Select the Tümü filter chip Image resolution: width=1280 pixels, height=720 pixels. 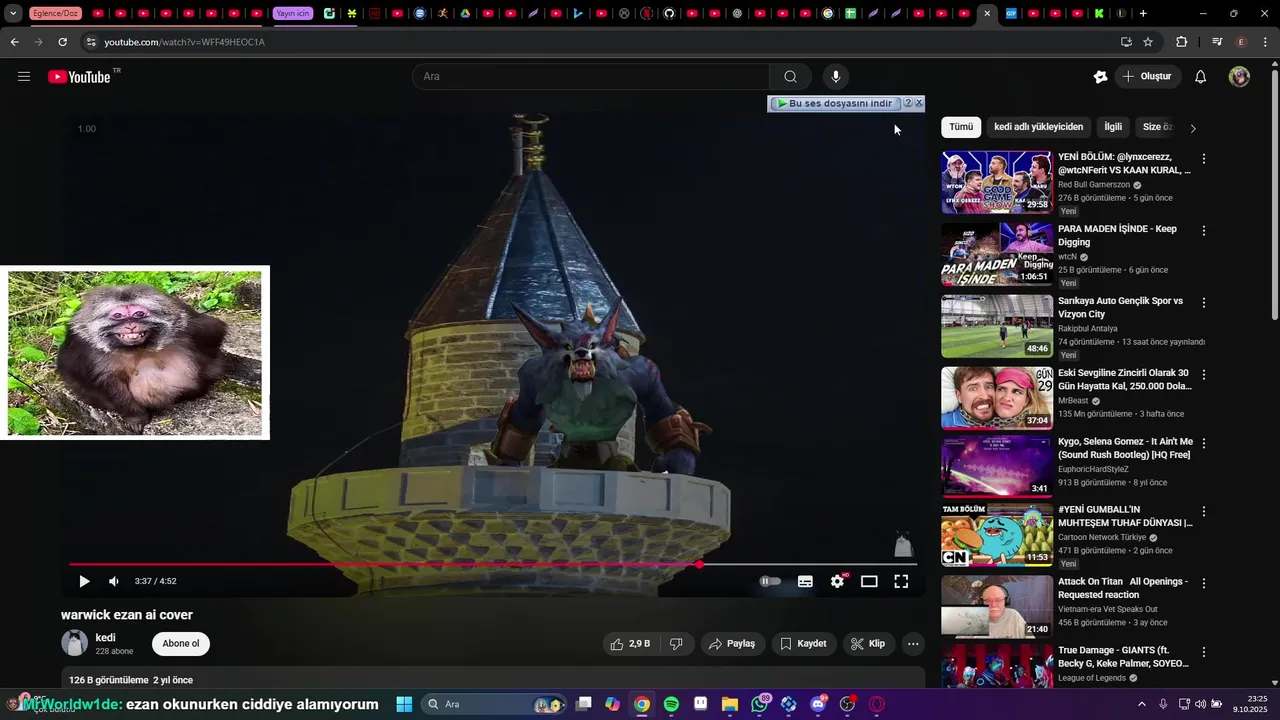[x=961, y=127]
